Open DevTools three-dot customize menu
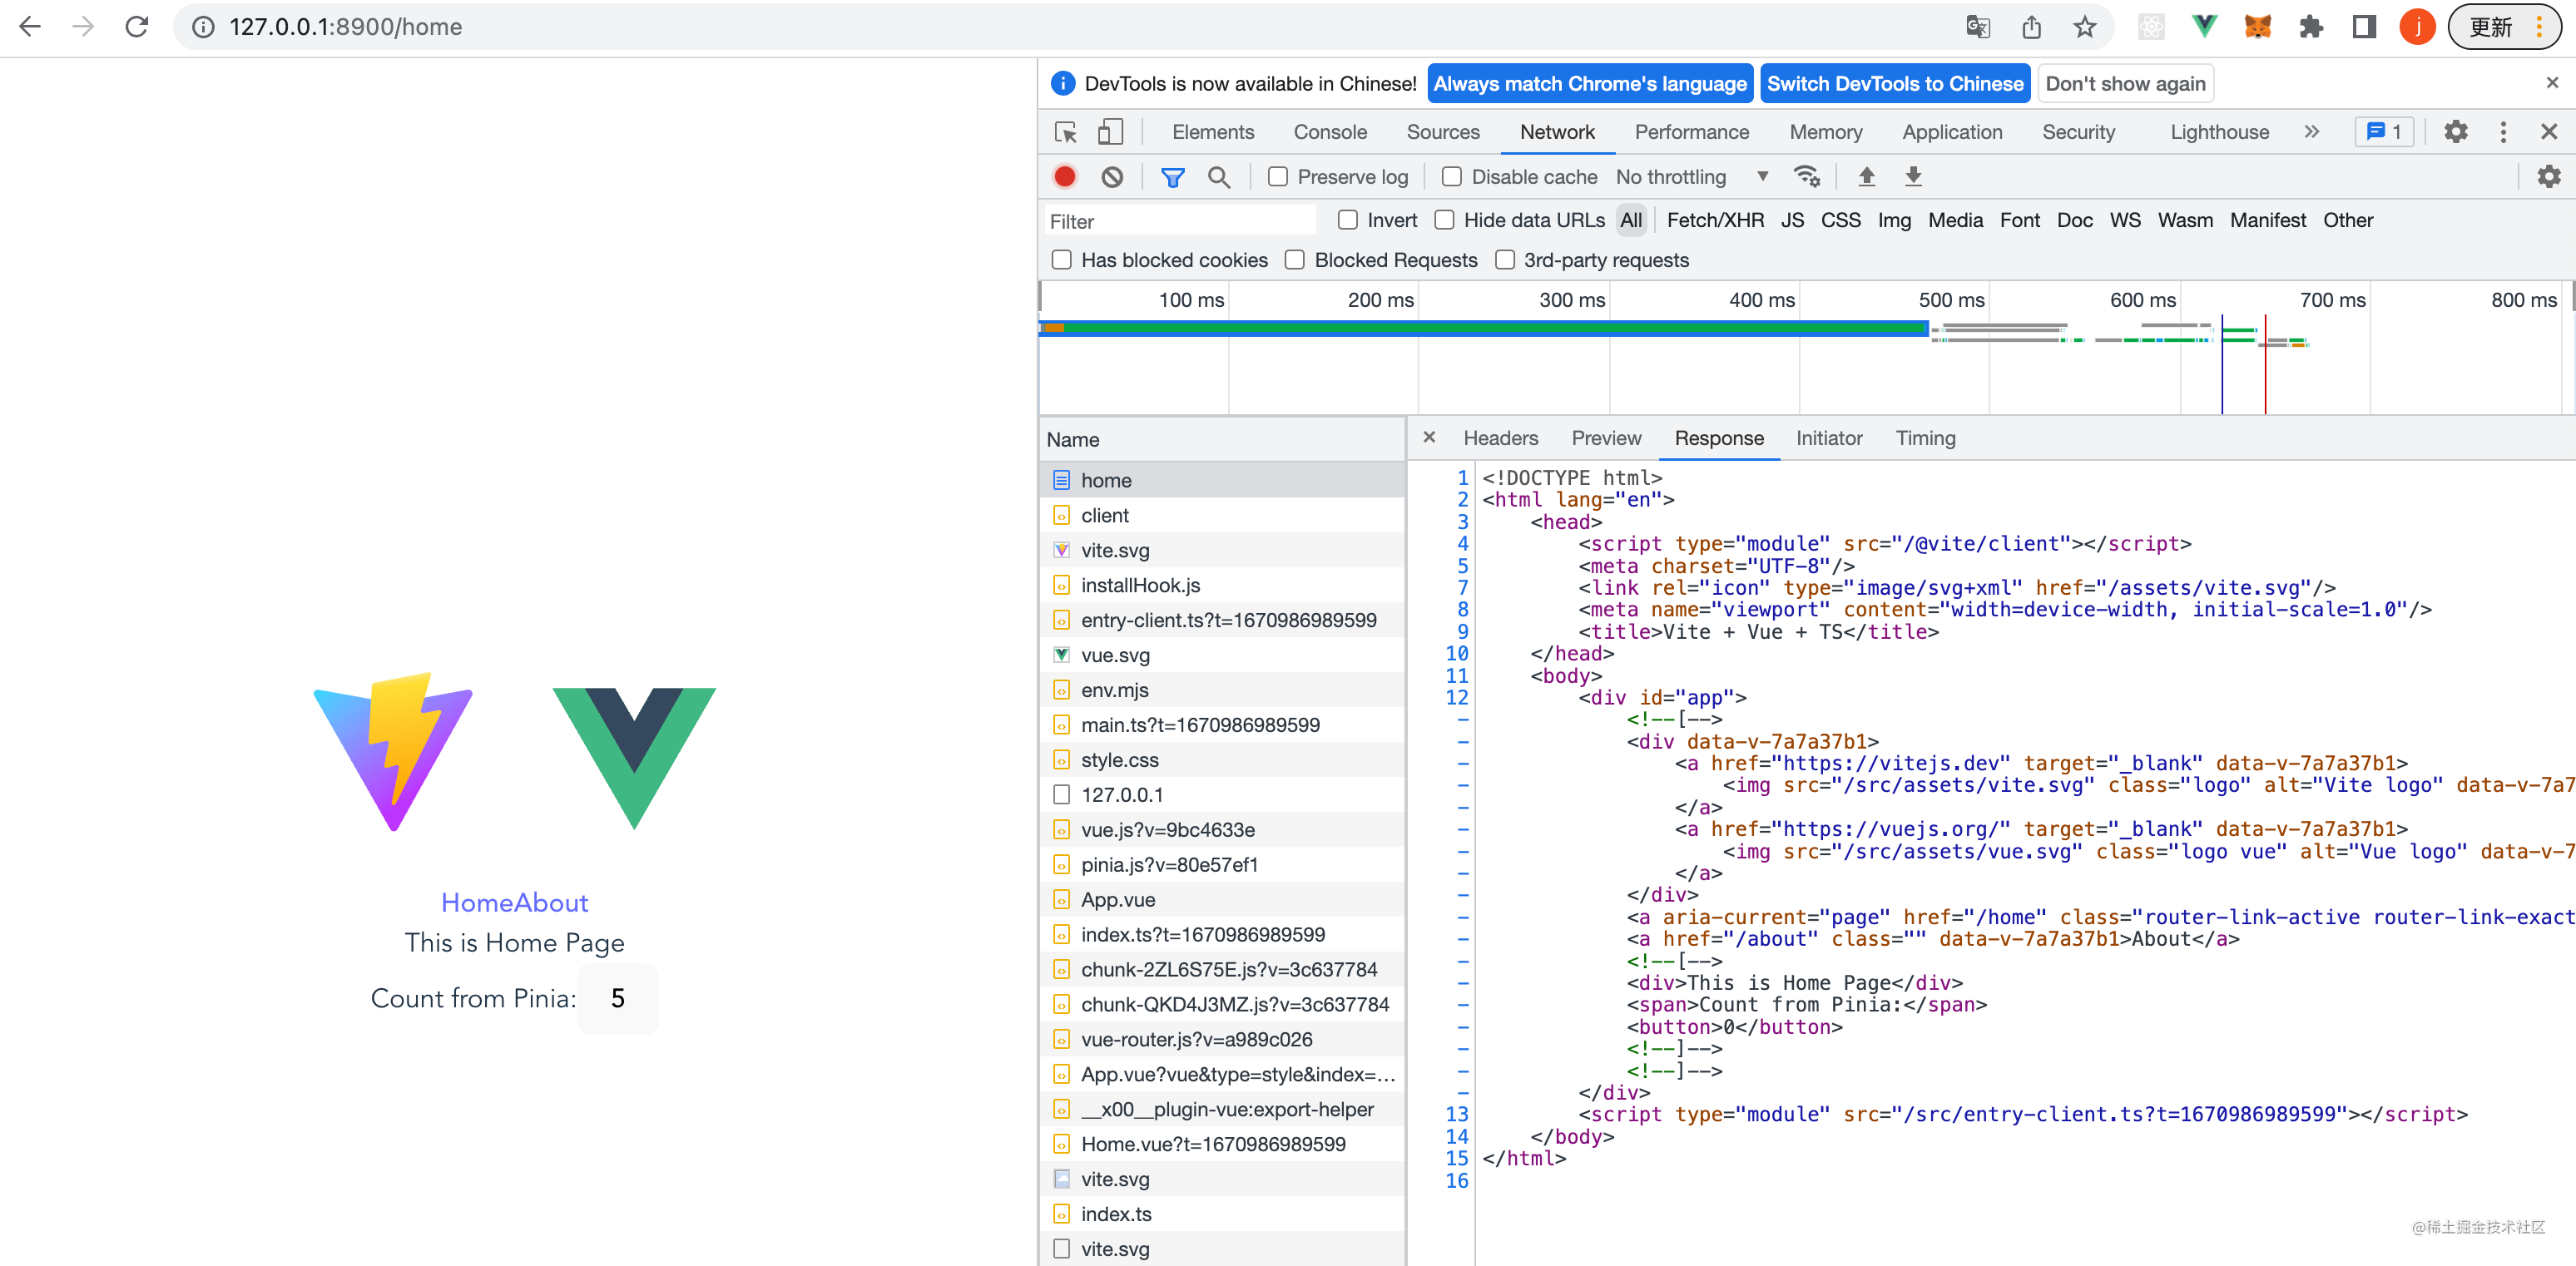 pyautogui.click(x=2503, y=132)
